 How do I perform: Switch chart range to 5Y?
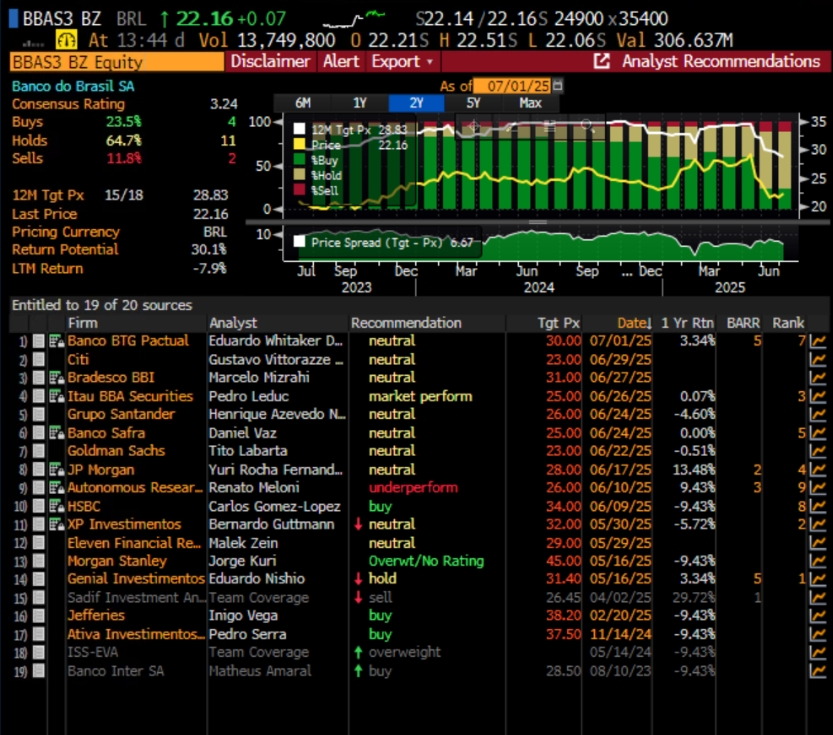coord(473,103)
